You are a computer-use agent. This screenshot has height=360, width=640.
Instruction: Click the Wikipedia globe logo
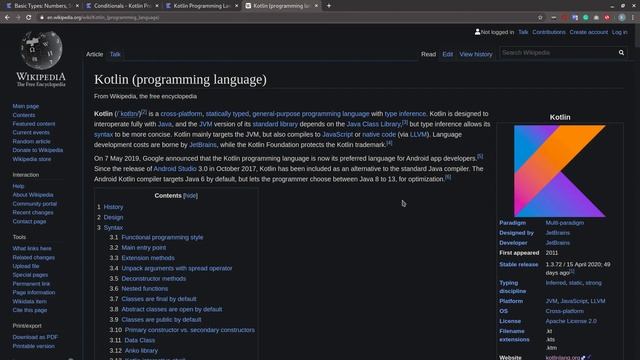coord(41,50)
